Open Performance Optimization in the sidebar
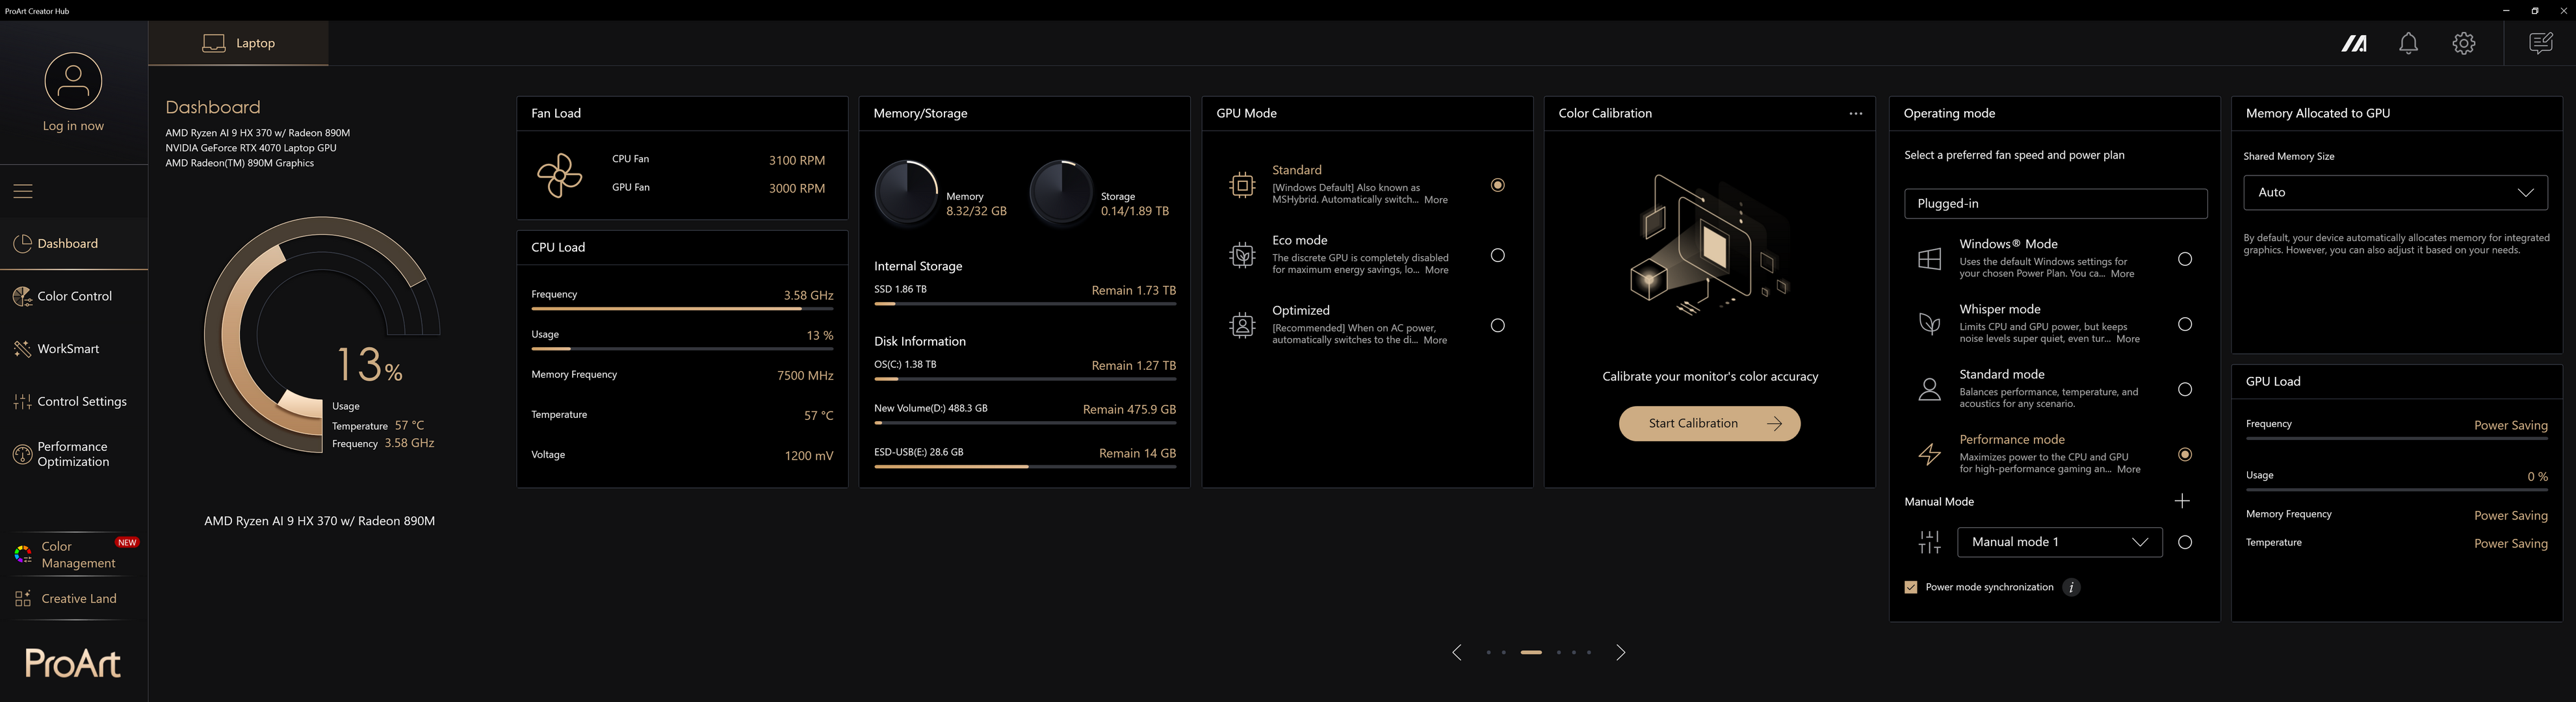Viewport: 2576px width, 702px height. point(74,454)
